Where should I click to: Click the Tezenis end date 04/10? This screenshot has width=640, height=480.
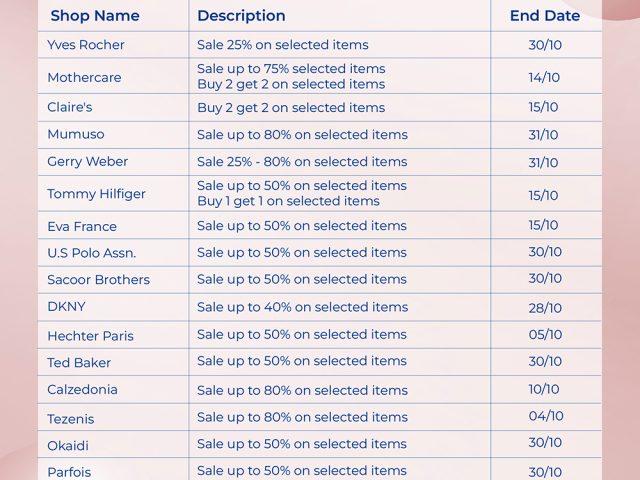[x=545, y=416]
